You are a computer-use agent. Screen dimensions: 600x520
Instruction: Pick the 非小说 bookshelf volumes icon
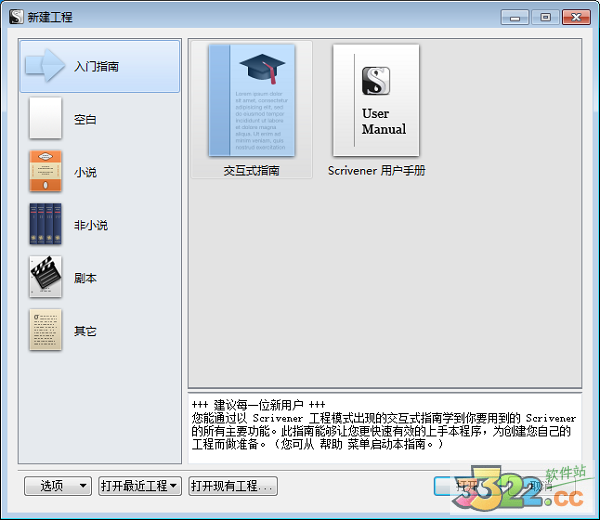click(x=45, y=225)
